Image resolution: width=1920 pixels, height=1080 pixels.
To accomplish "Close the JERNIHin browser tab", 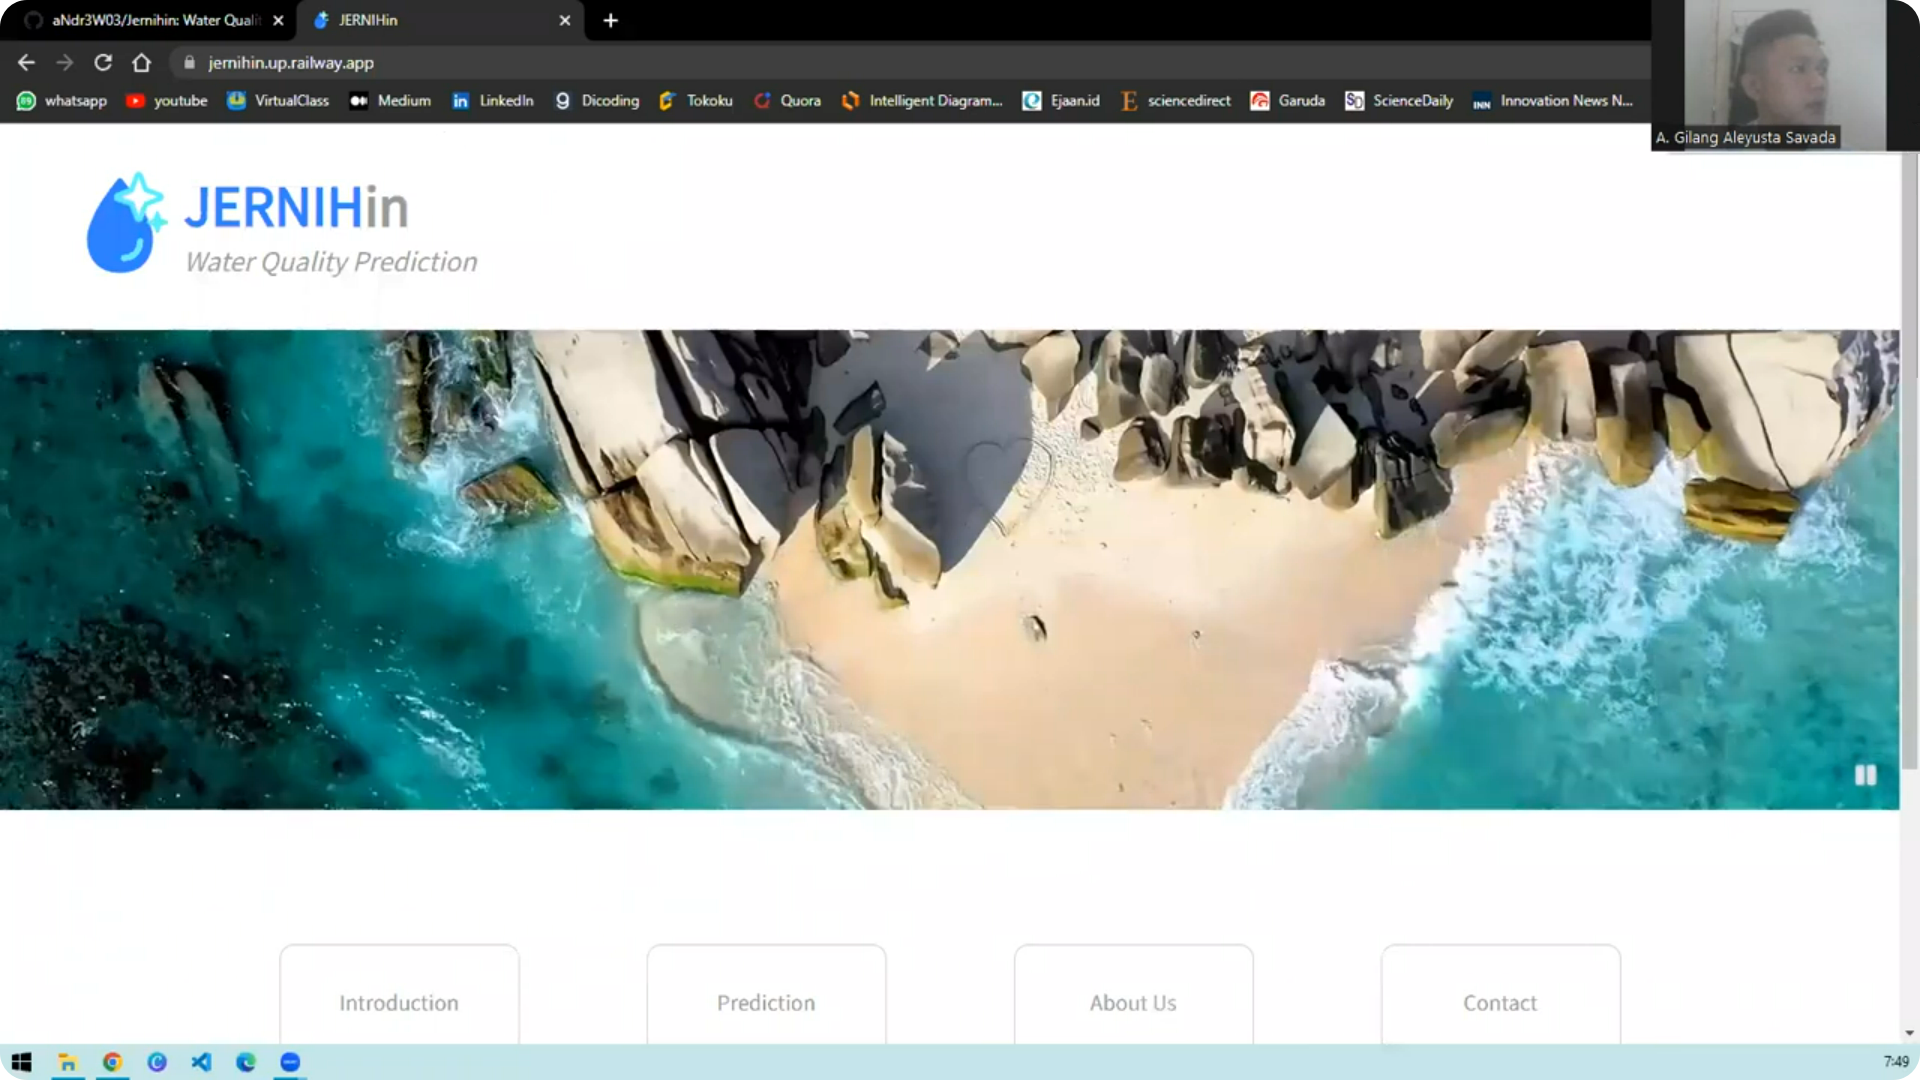I will tap(565, 20).
